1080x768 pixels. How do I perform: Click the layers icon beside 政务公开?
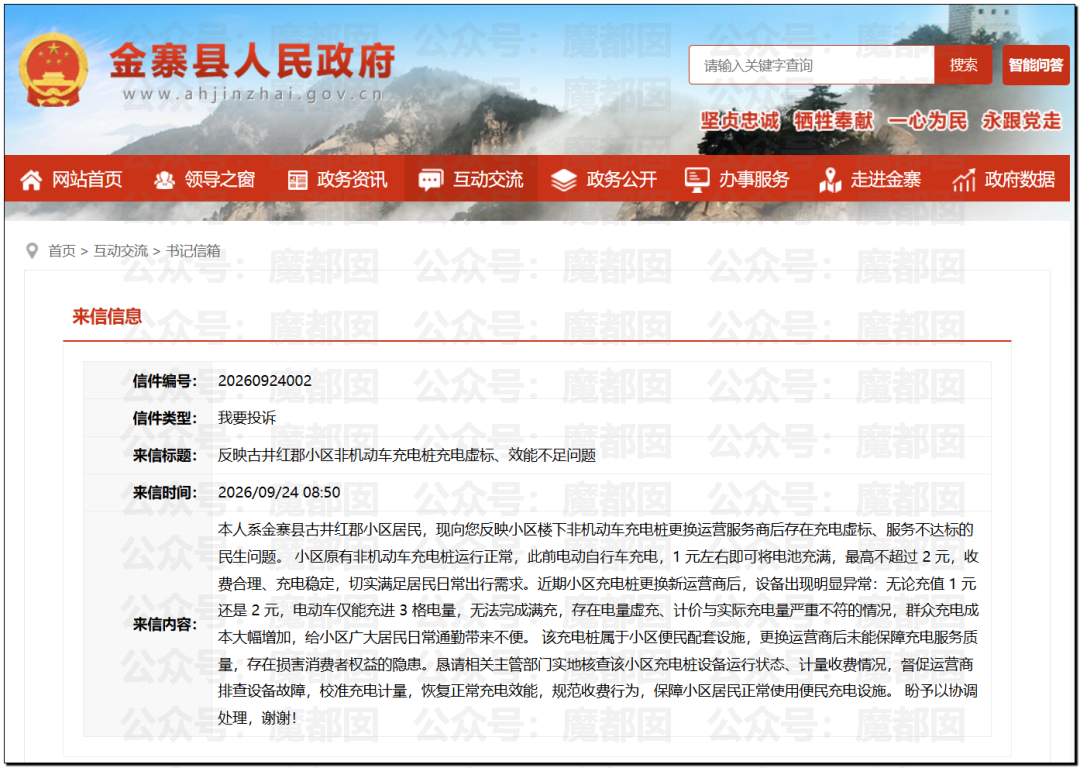coord(563,180)
